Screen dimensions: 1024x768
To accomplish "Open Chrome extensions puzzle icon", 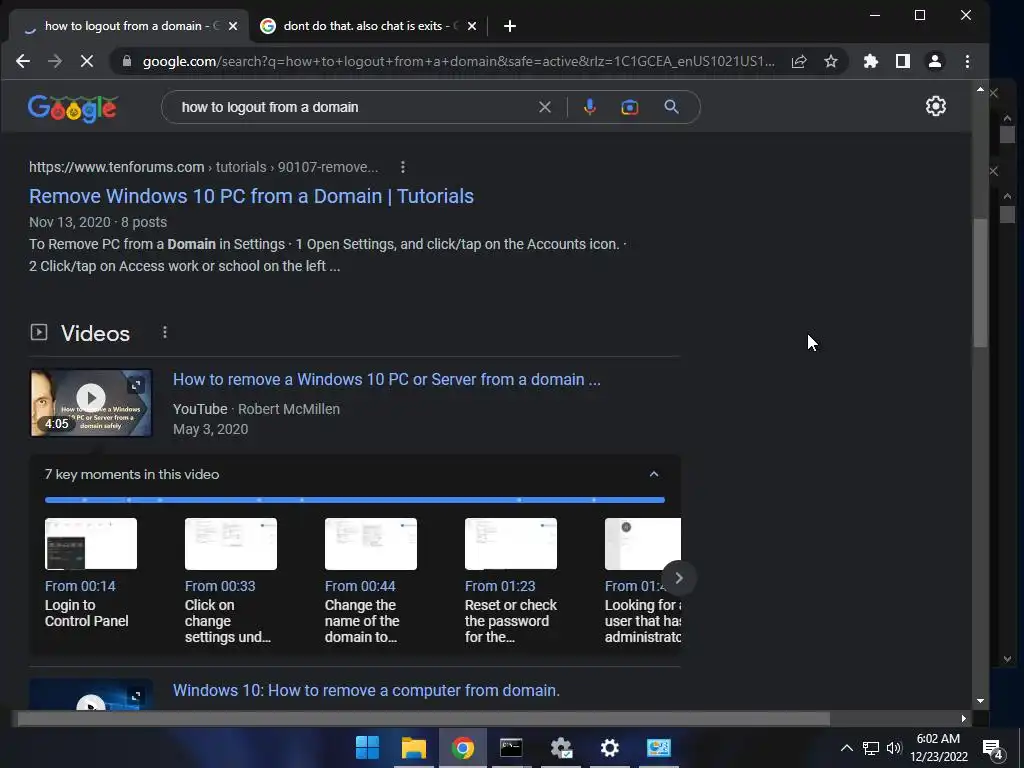I will pos(871,61).
